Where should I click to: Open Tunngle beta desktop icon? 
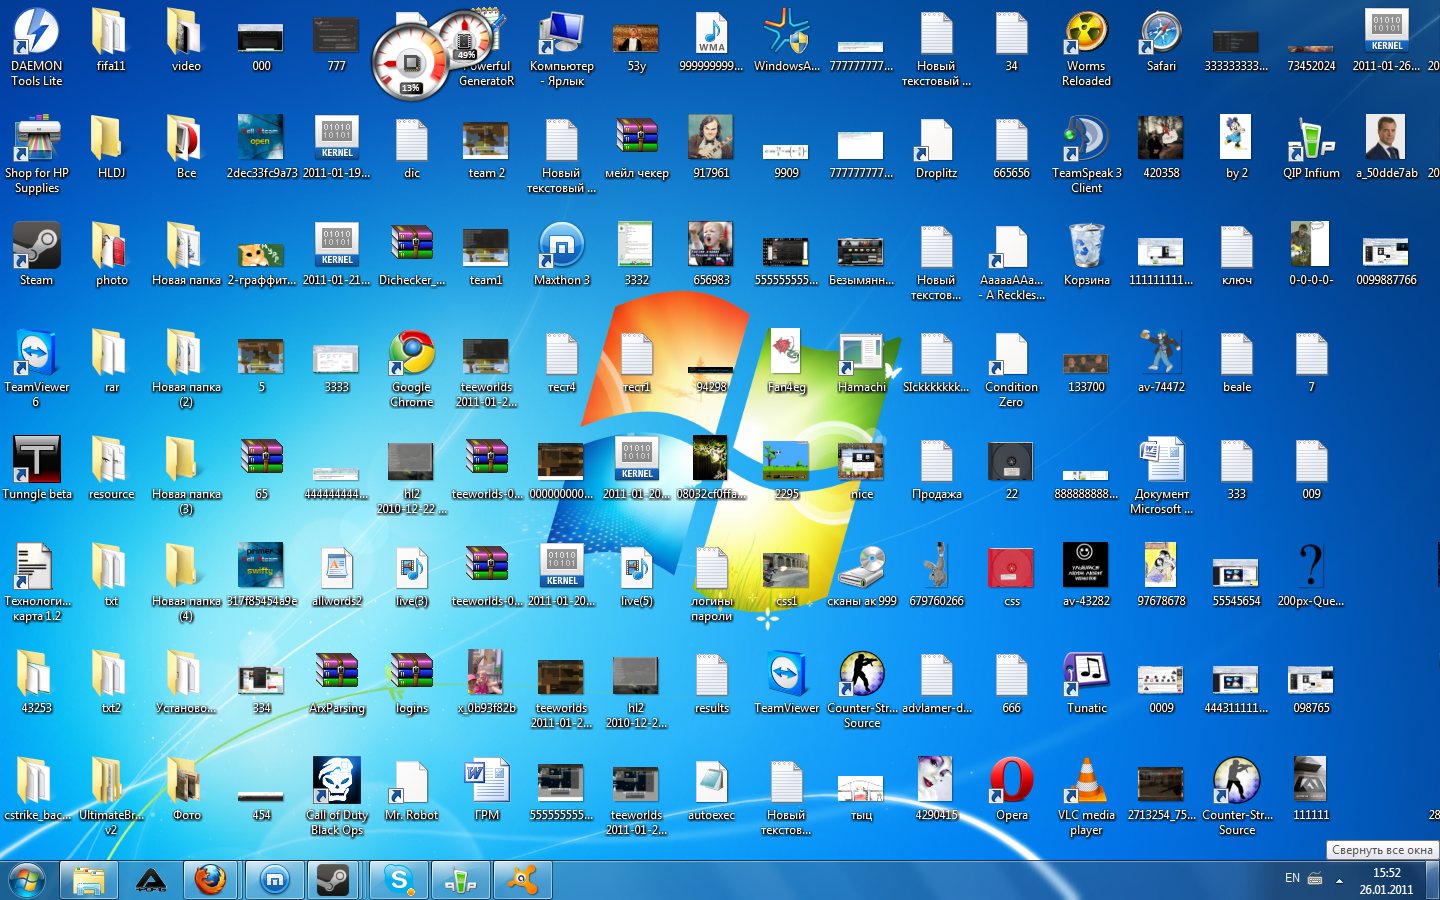37,468
